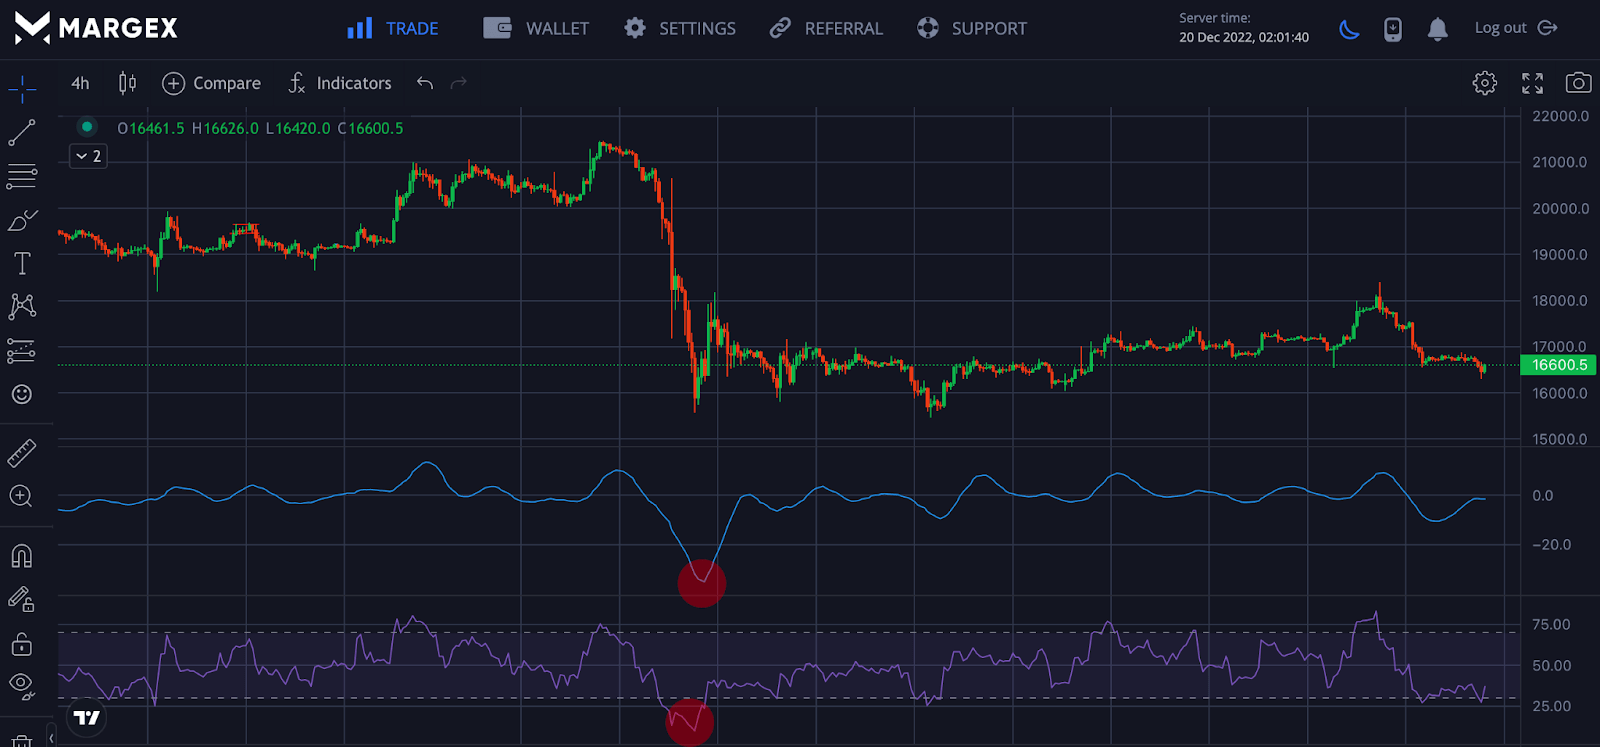Image resolution: width=1600 pixels, height=747 pixels.
Task: Collapse the indicator legend showing 2
Action: point(88,156)
